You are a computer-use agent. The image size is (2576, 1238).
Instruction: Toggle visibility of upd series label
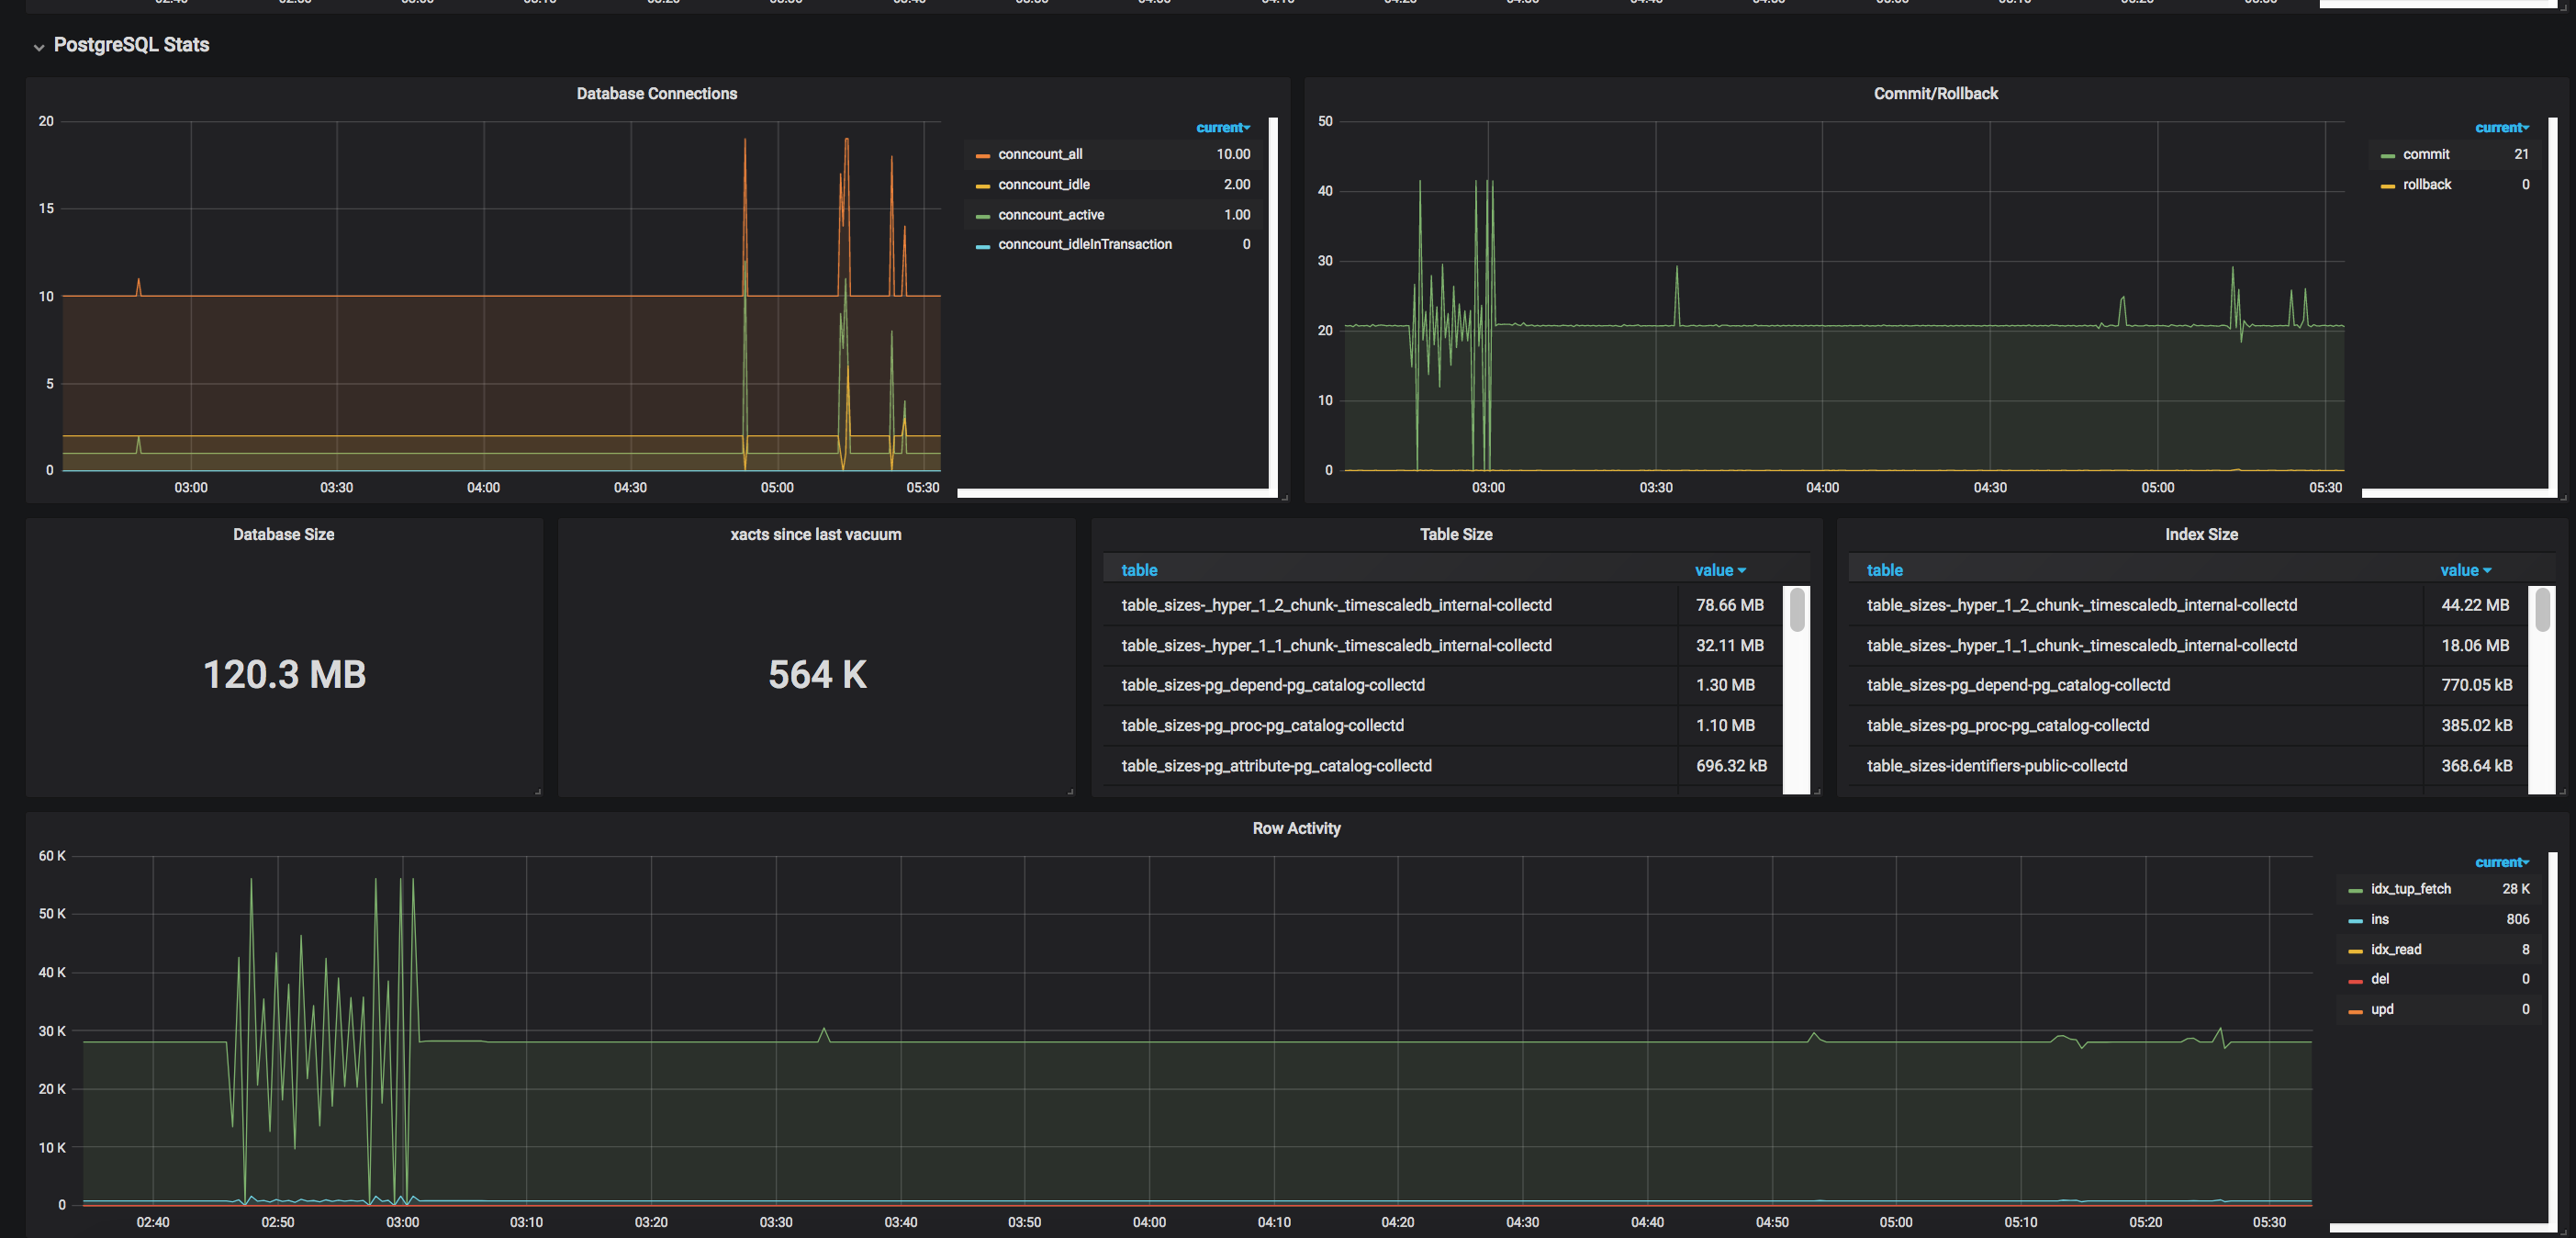[x=2381, y=1009]
